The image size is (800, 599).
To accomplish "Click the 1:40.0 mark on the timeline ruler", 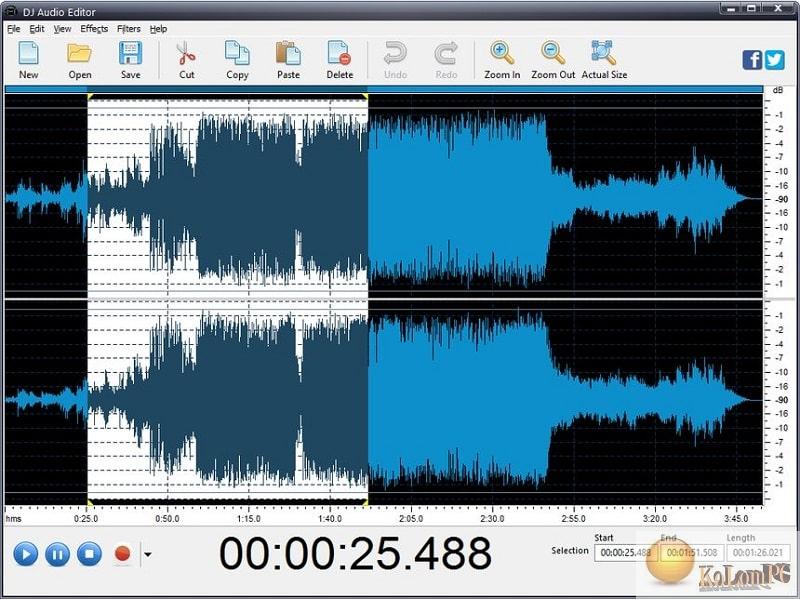I will coord(330,519).
